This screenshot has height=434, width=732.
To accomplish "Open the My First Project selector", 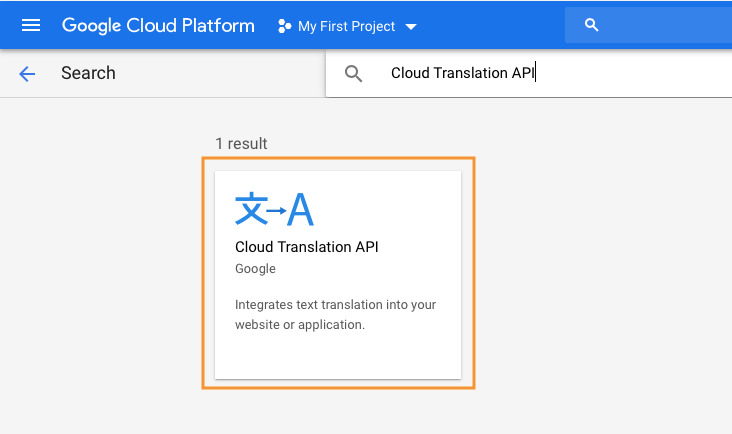I will (x=346, y=26).
